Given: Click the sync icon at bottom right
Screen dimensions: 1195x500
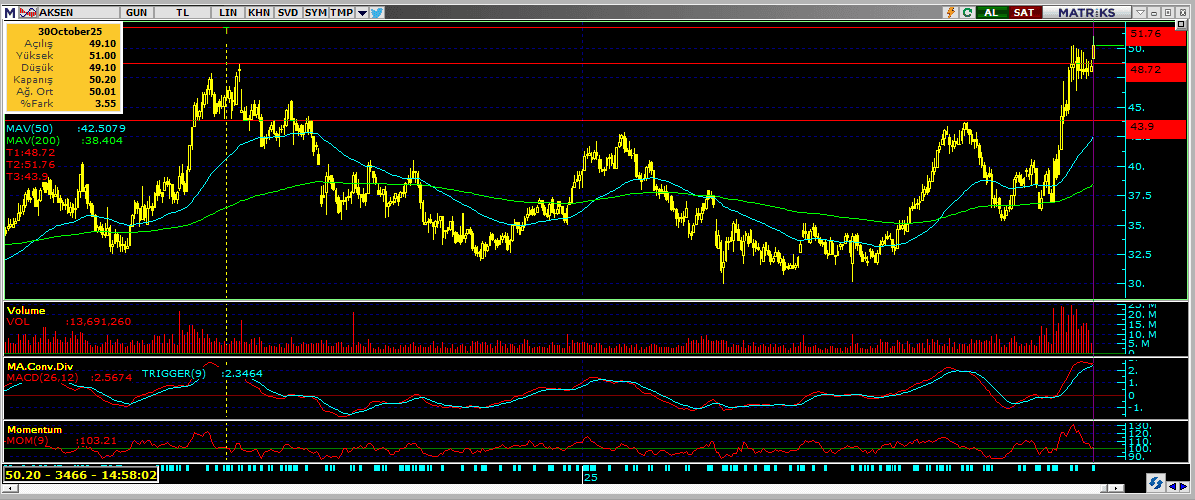Looking at the screenshot, I should 1157,482.
